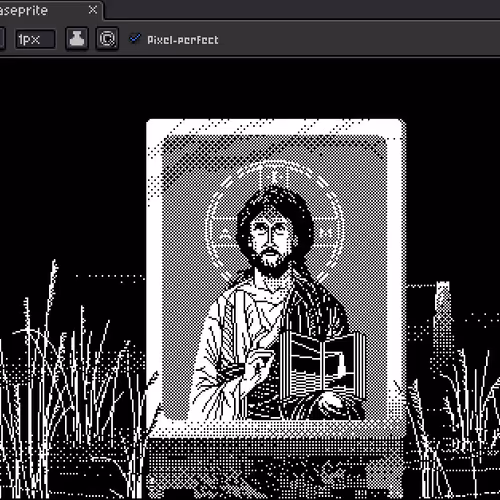Click the Pixel-perfect label text
This screenshot has width=500, height=500.
(x=183, y=40)
